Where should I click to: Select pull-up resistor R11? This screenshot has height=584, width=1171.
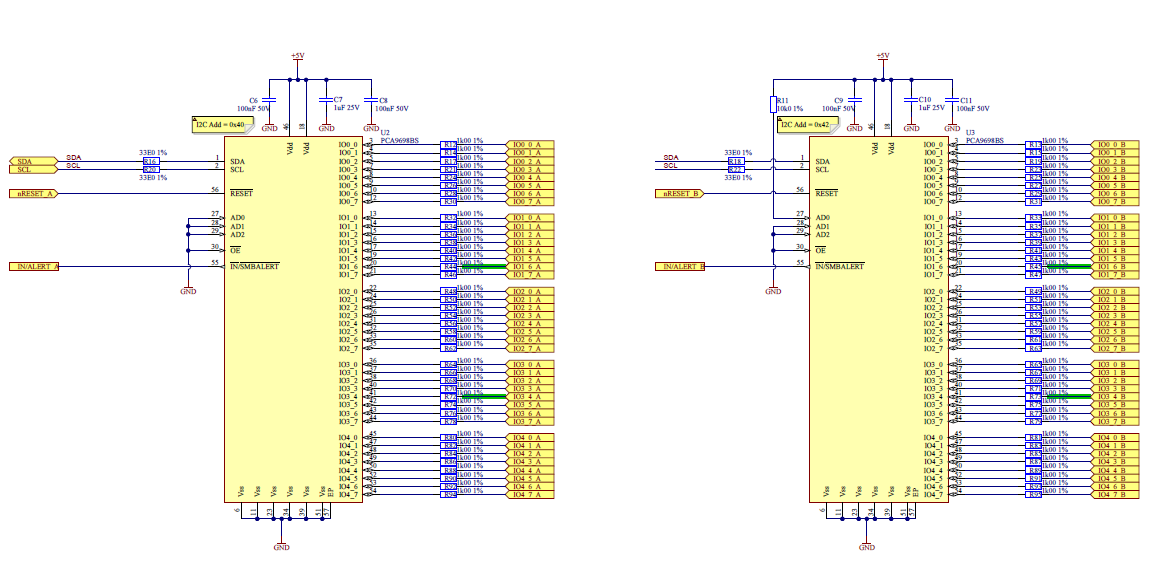coord(774,104)
